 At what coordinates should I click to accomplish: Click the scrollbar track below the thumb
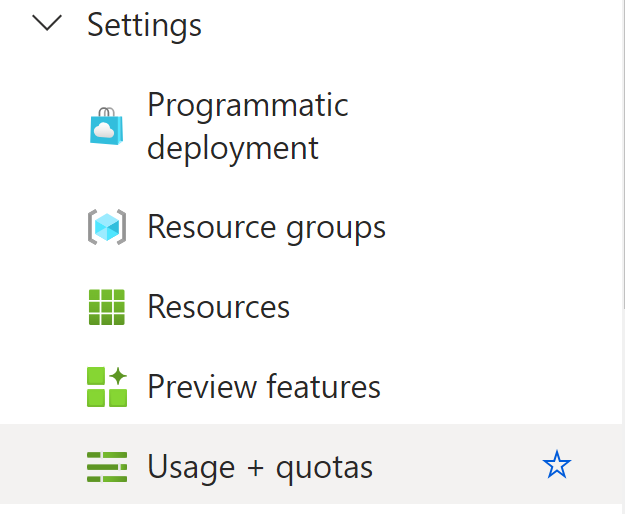click(623, 410)
